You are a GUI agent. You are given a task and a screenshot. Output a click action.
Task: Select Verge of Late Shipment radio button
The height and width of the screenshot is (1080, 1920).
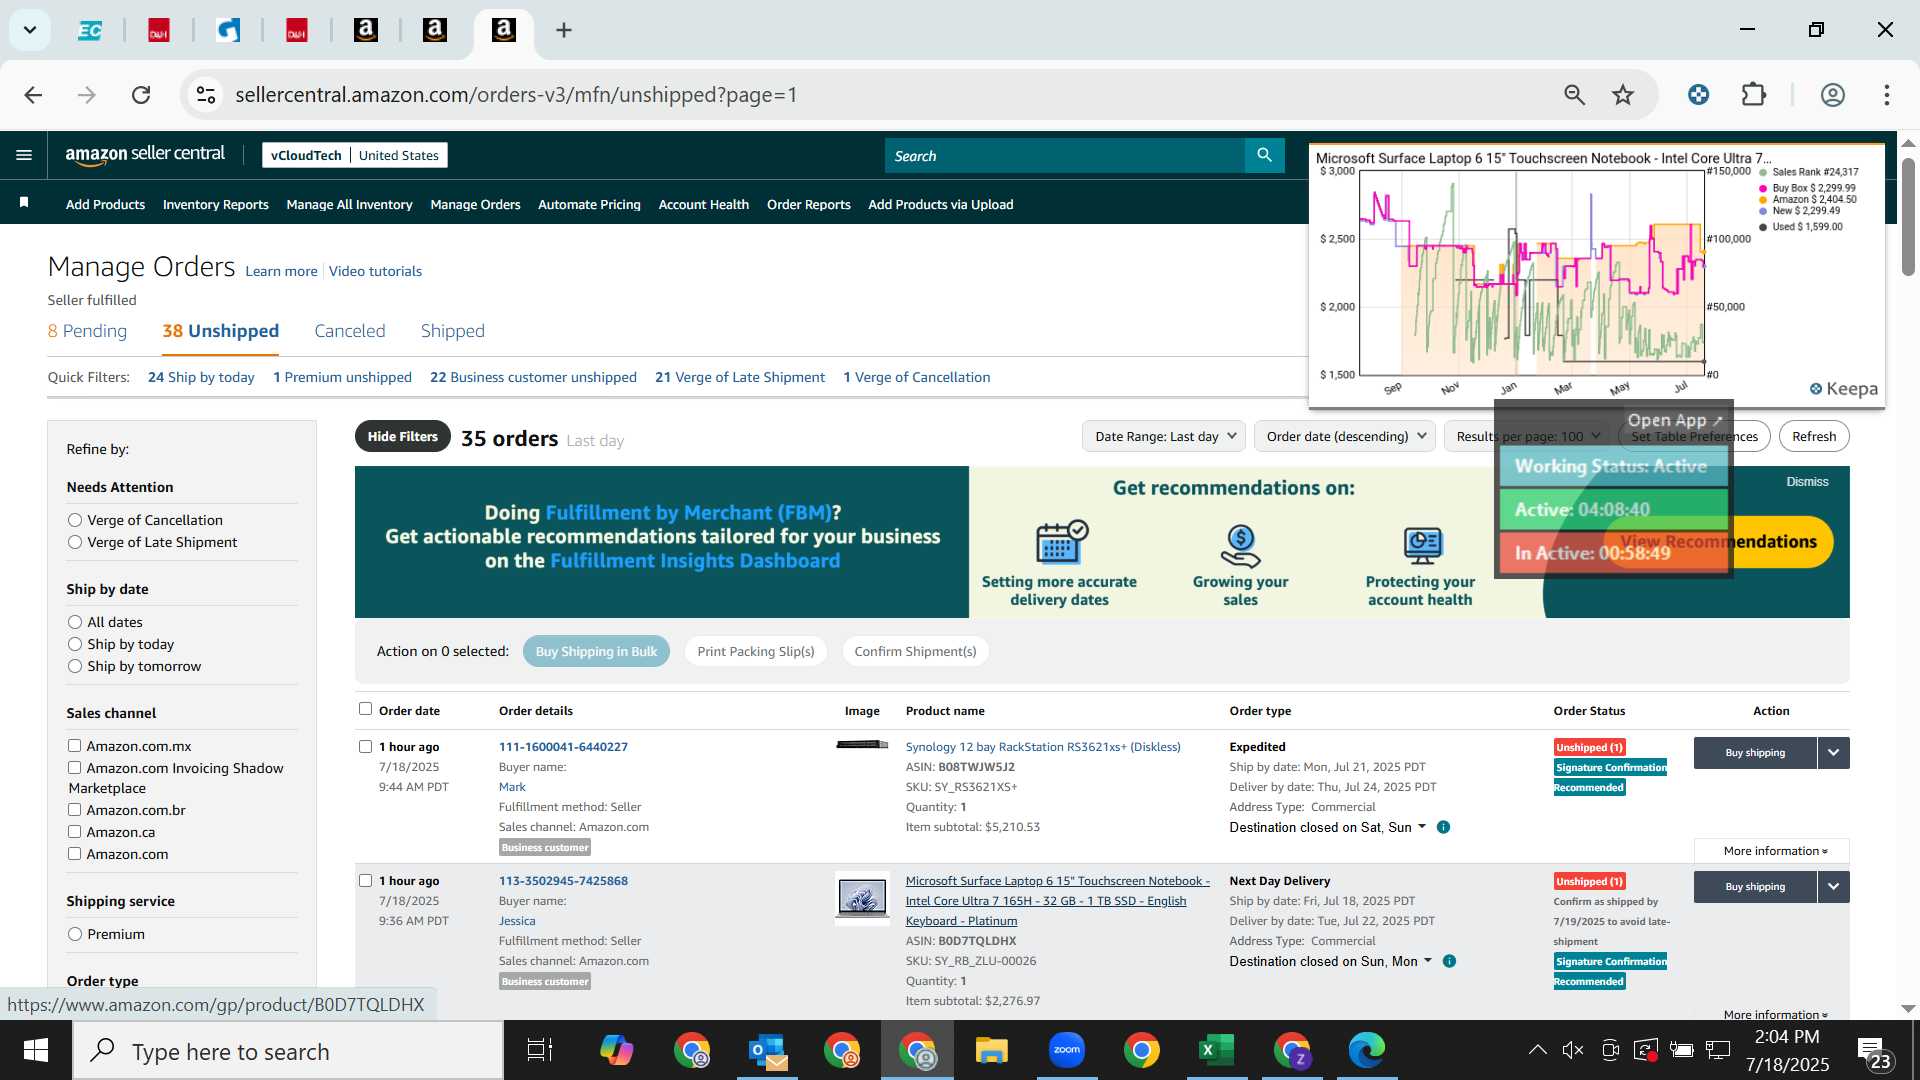click(x=75, y=542)
